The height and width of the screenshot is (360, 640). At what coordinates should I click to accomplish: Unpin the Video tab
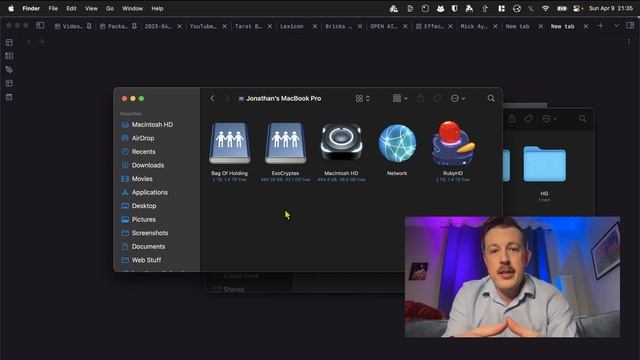(89, 26)
